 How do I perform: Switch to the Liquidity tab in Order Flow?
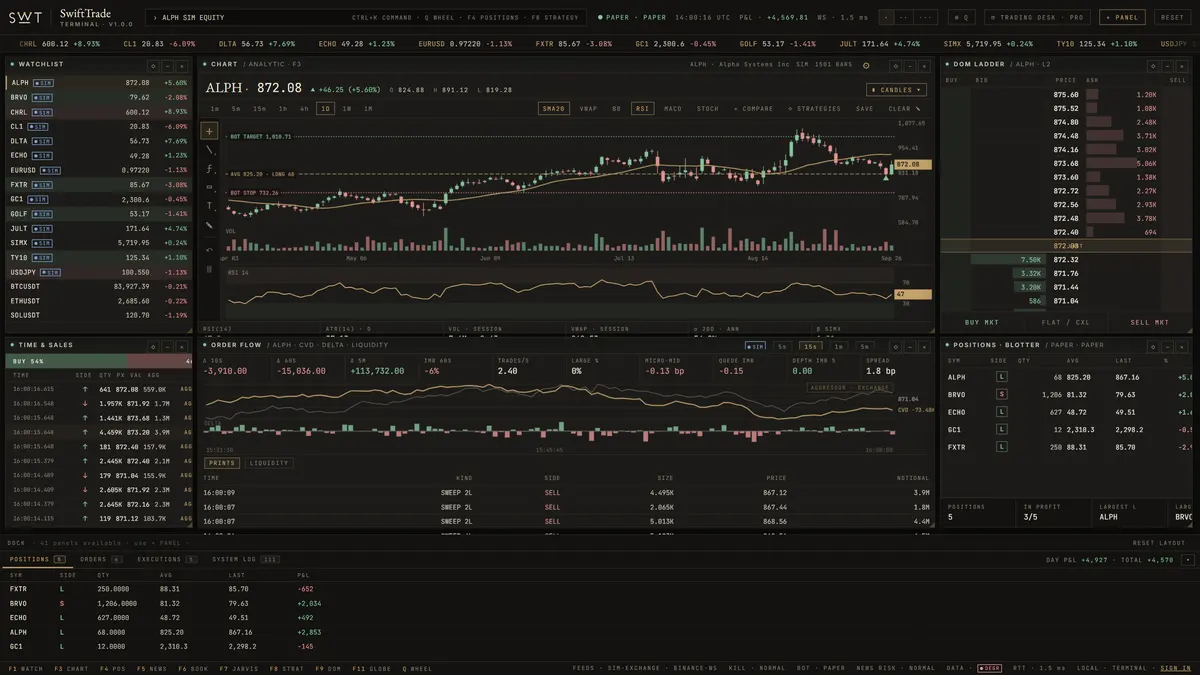(269, 463)
